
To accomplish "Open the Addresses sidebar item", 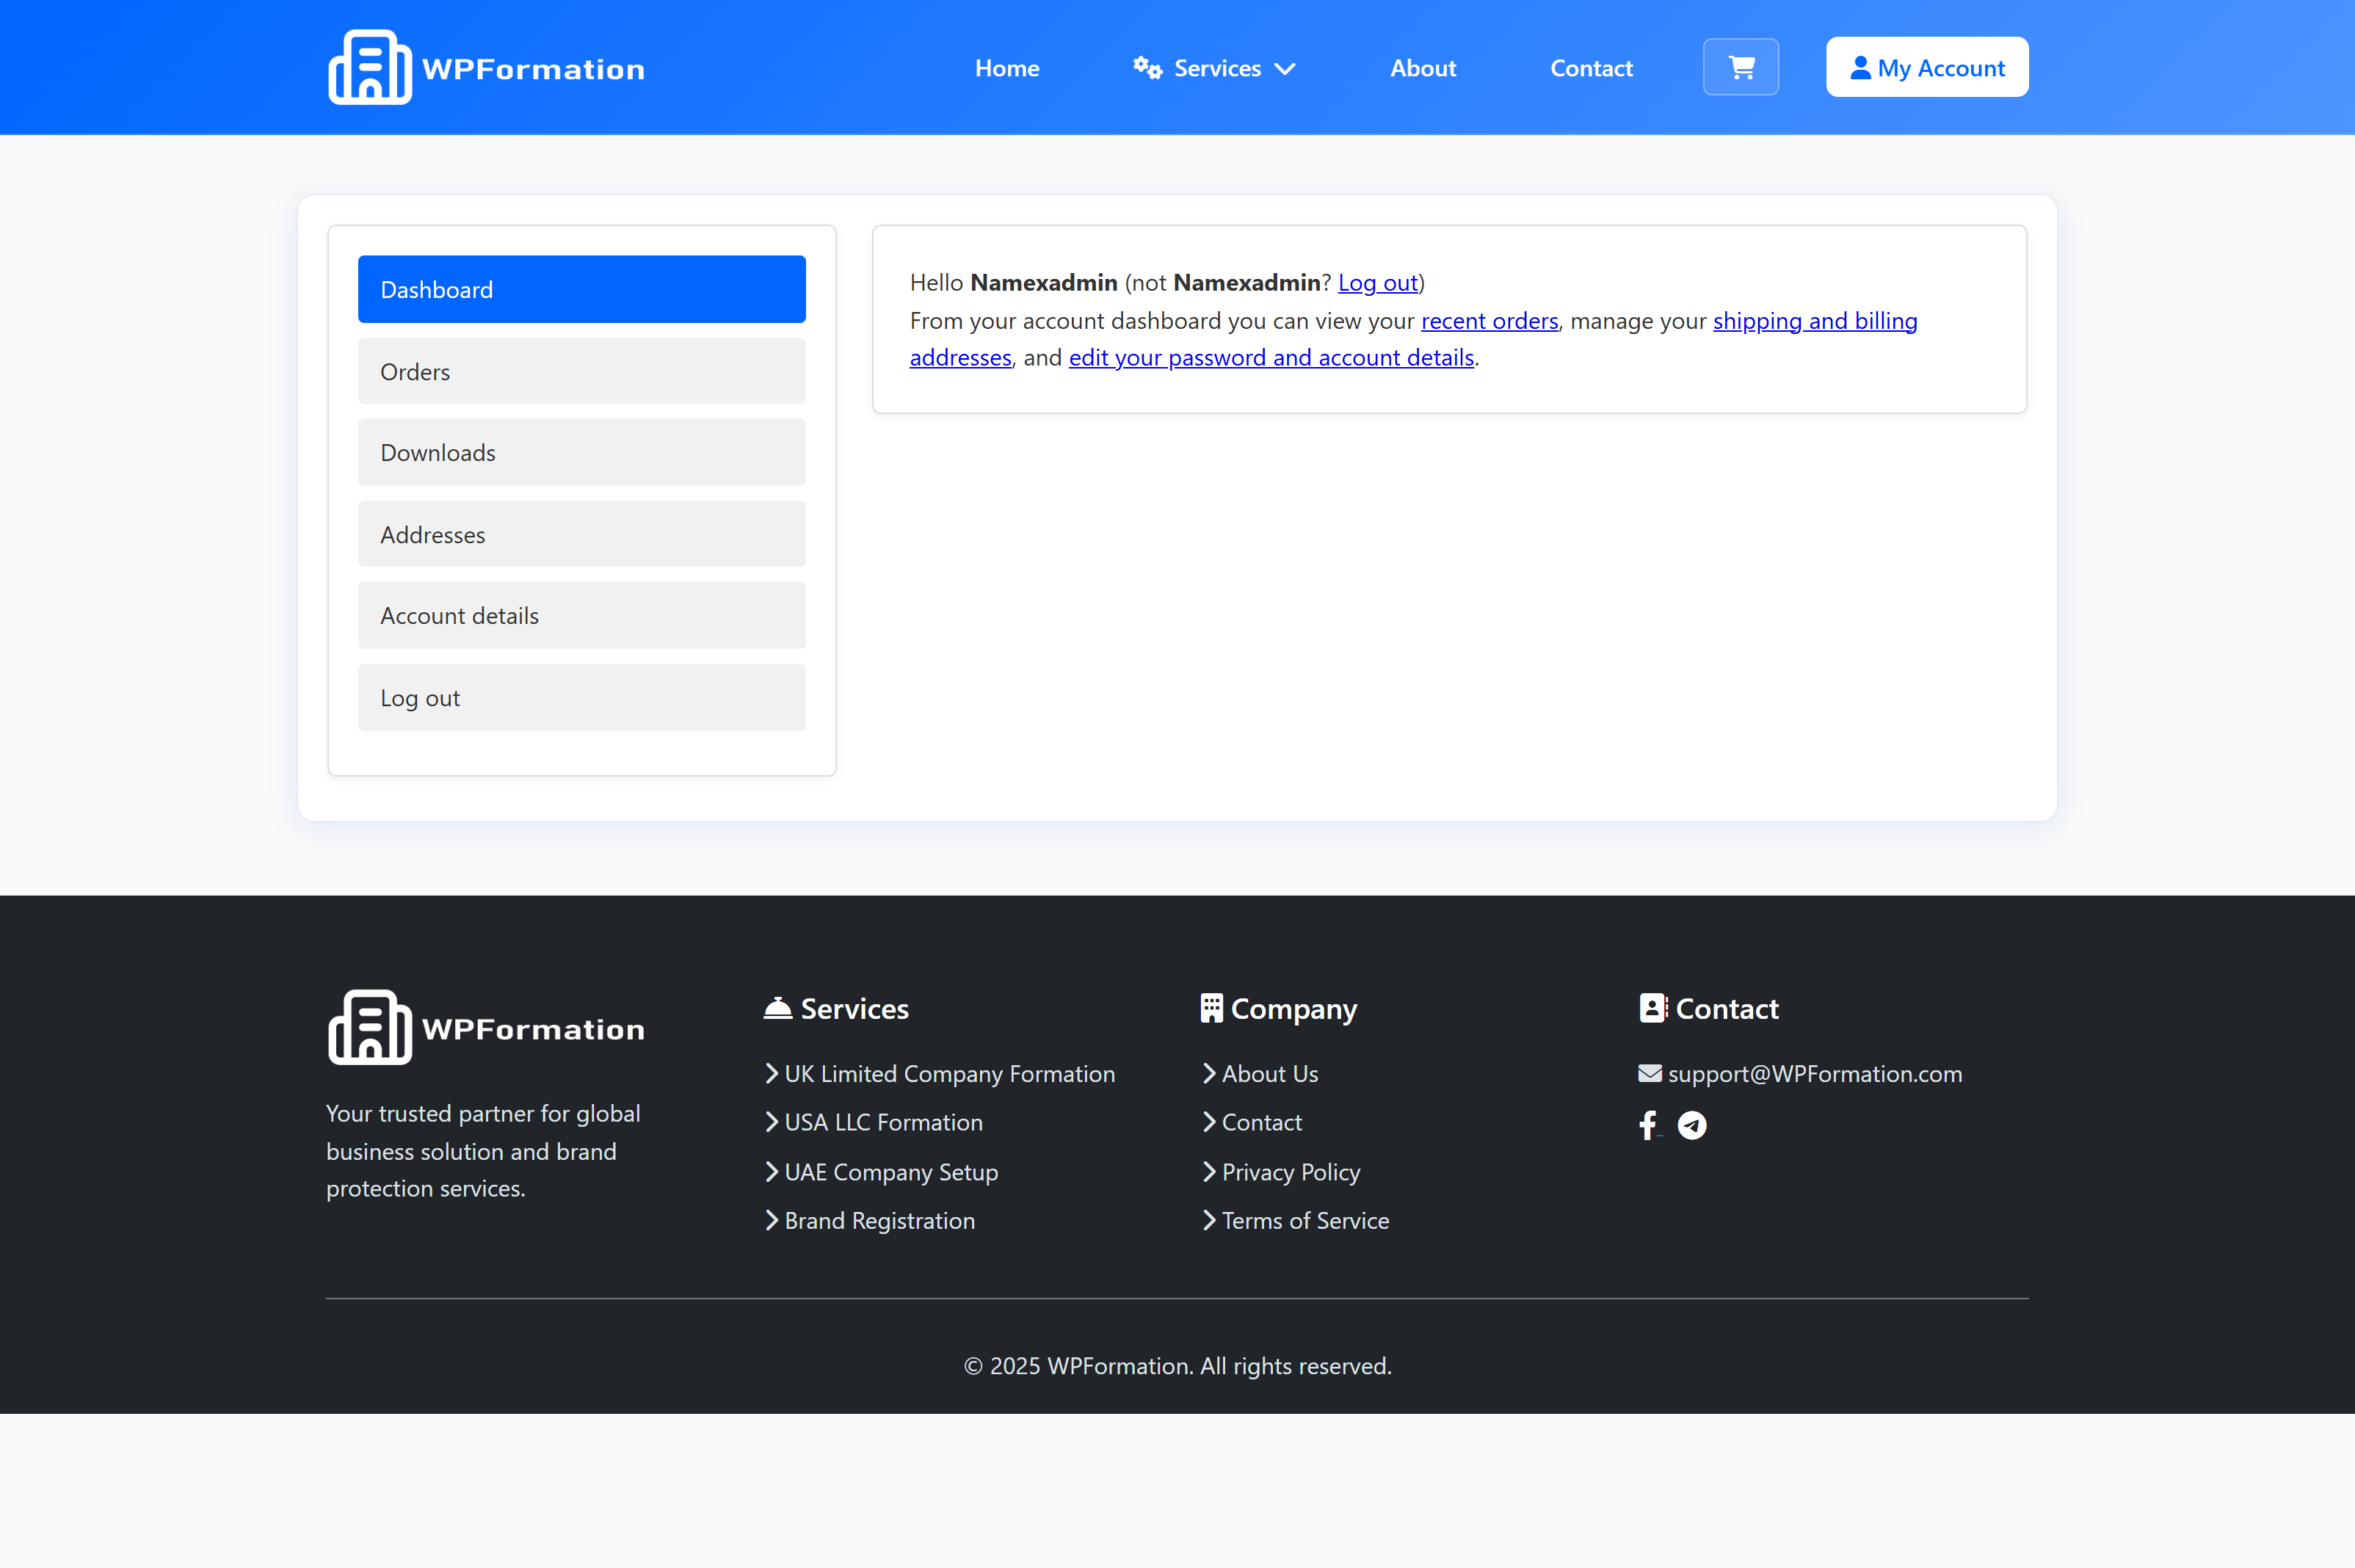I will pos(581,534).
